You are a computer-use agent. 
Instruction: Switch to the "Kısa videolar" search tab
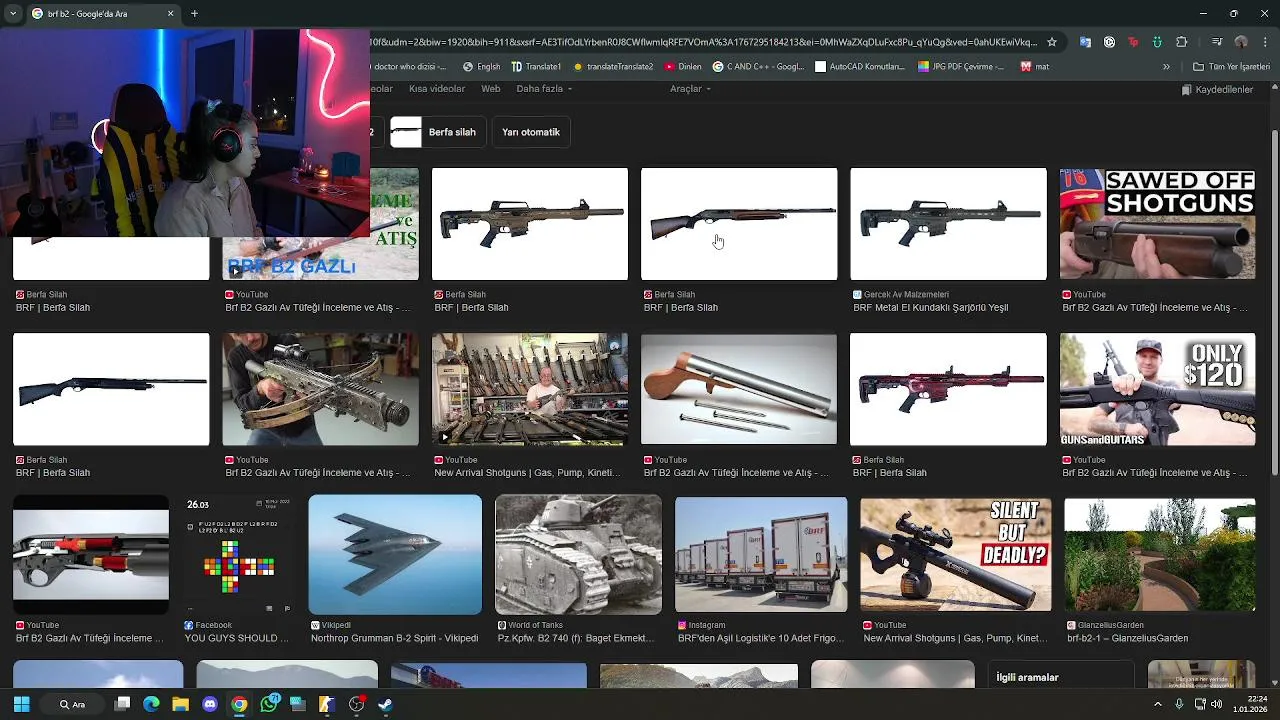coord(437,89)
